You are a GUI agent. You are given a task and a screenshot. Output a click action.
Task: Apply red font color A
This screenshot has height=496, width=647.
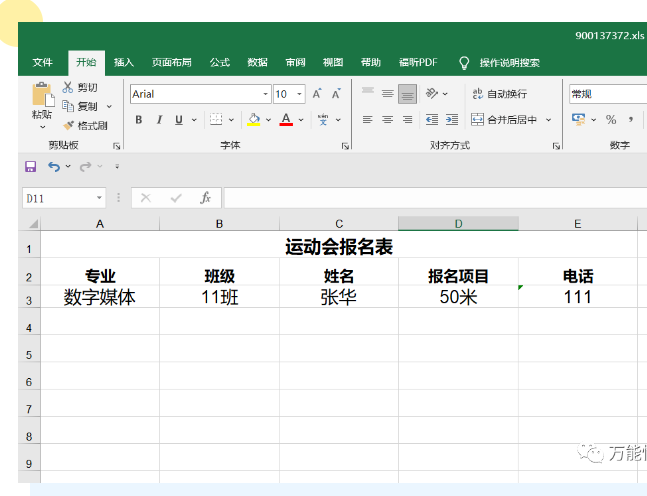coord(286,120)
